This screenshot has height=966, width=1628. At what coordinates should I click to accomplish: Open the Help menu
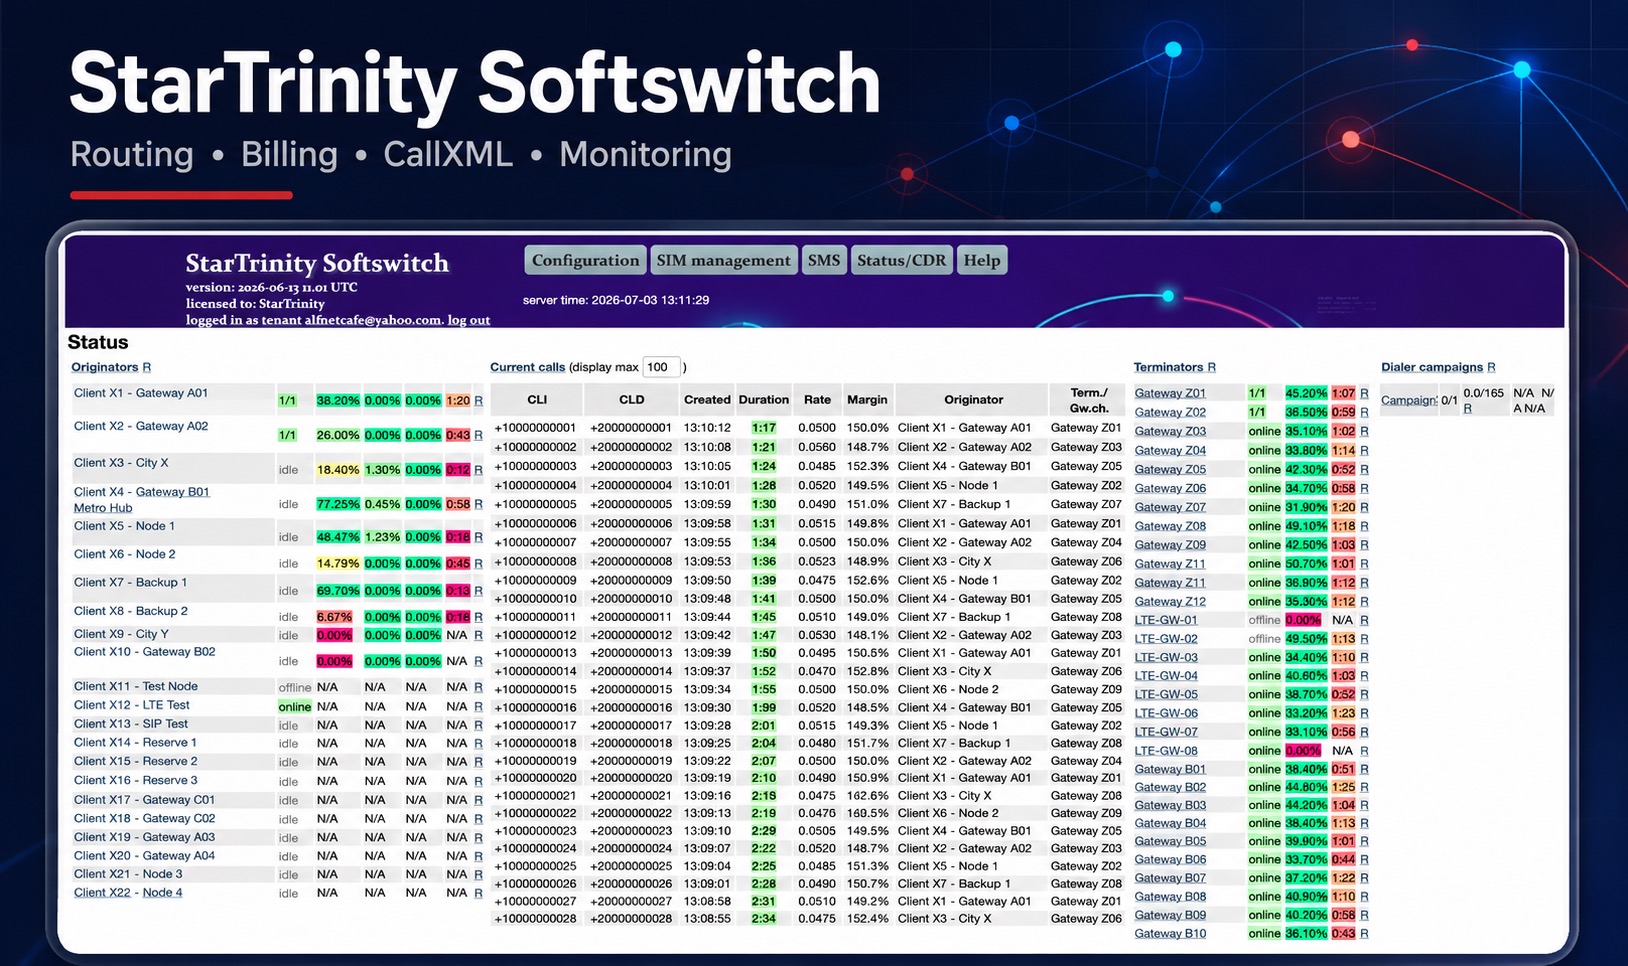coord(981,260)
